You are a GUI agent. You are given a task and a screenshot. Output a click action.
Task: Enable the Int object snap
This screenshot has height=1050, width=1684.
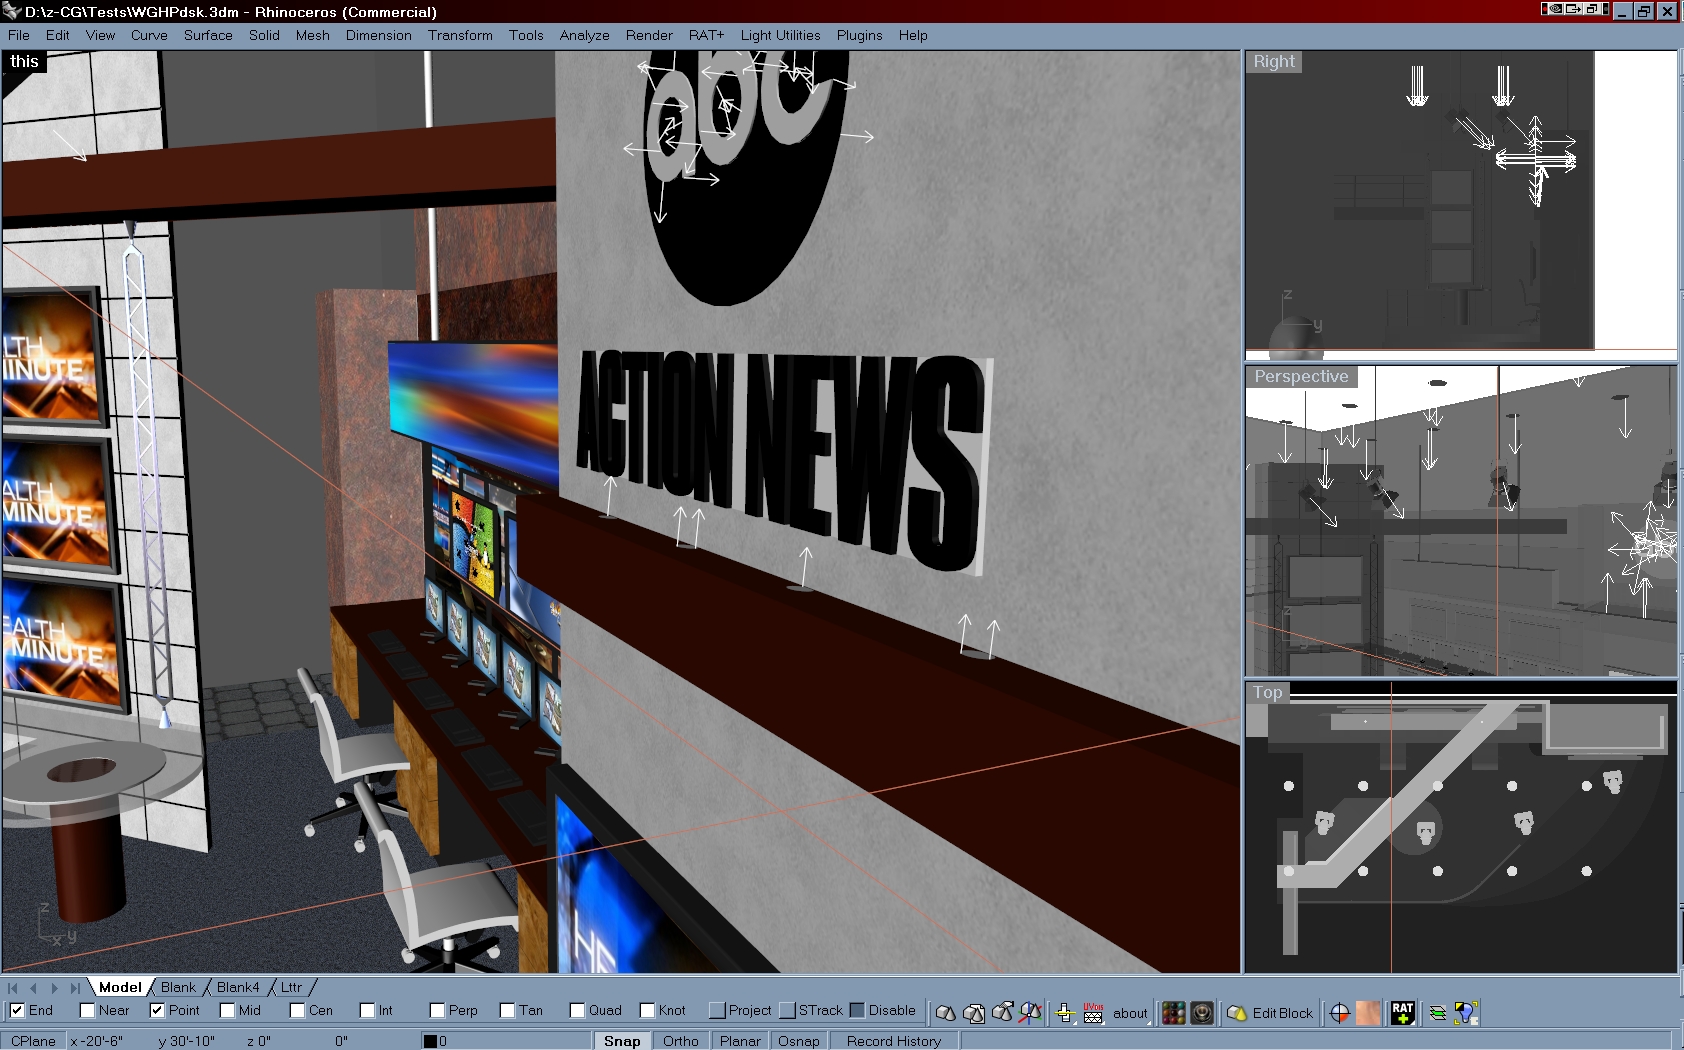pyautogui.click(x=367, y=1010)
